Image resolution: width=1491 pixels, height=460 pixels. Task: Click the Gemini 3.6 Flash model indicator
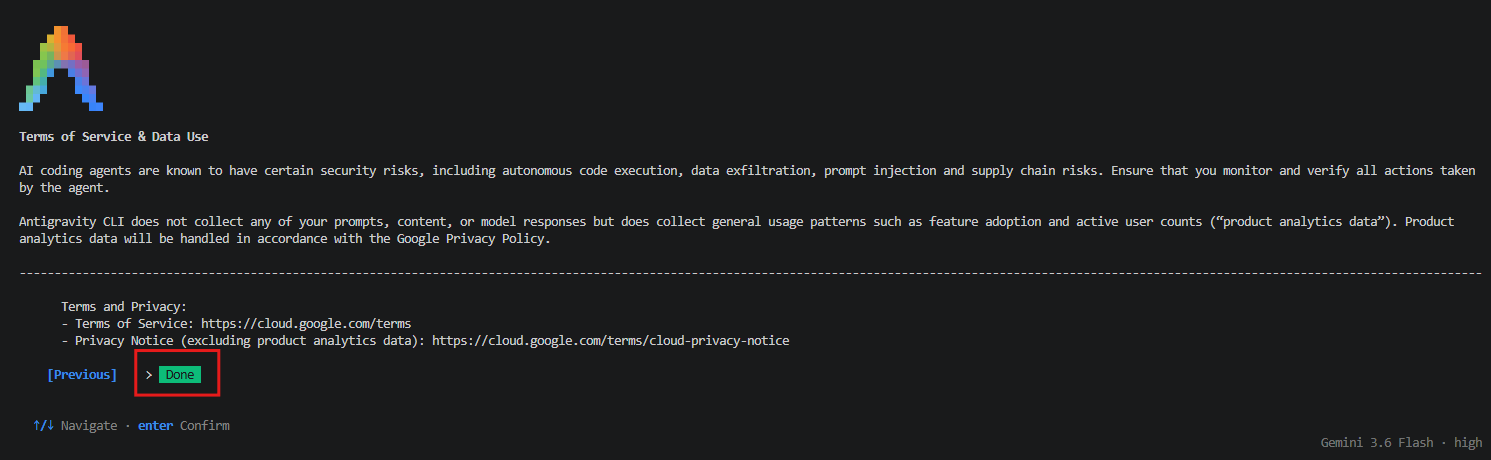pos(1377,443)
